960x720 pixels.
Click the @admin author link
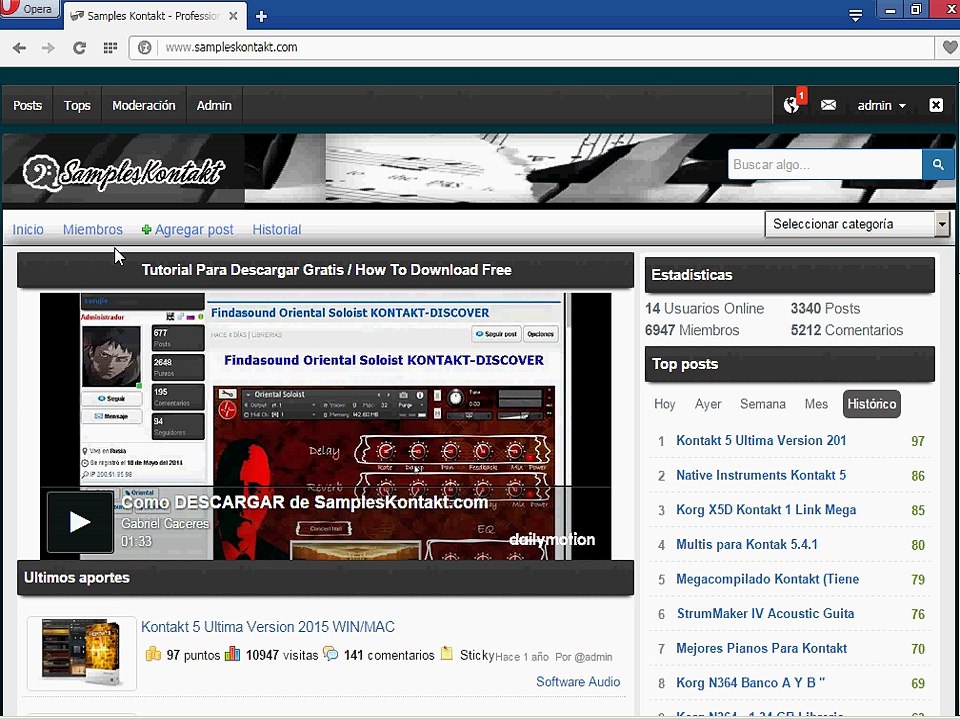click(x=593, y=657)
